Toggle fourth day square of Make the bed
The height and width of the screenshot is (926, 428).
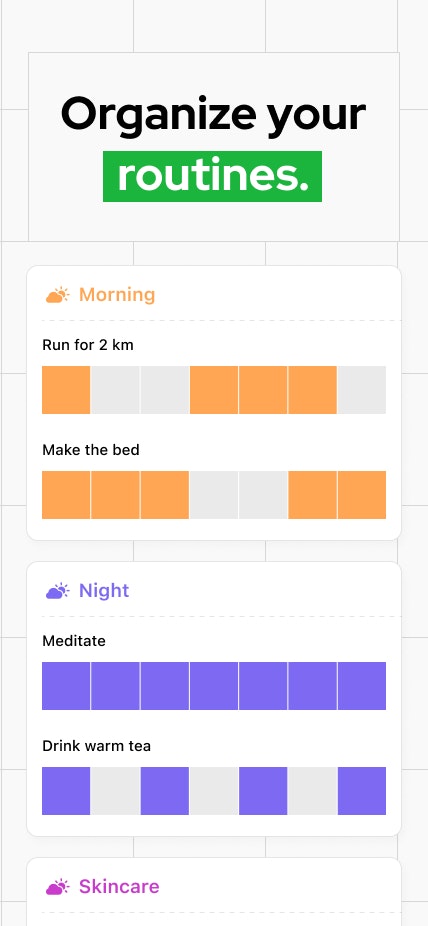(214, 495)
